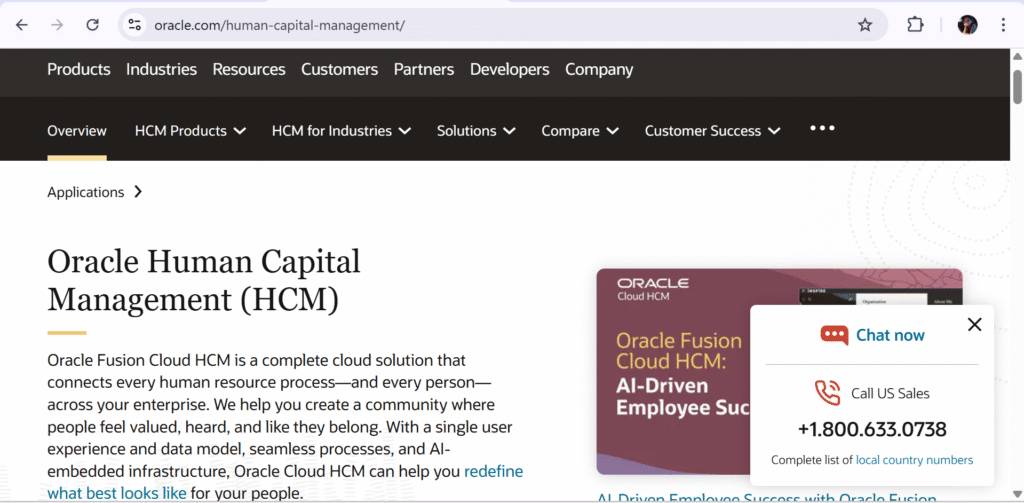
Task: Expand the HCM Products dropdown
Action: 190,131
